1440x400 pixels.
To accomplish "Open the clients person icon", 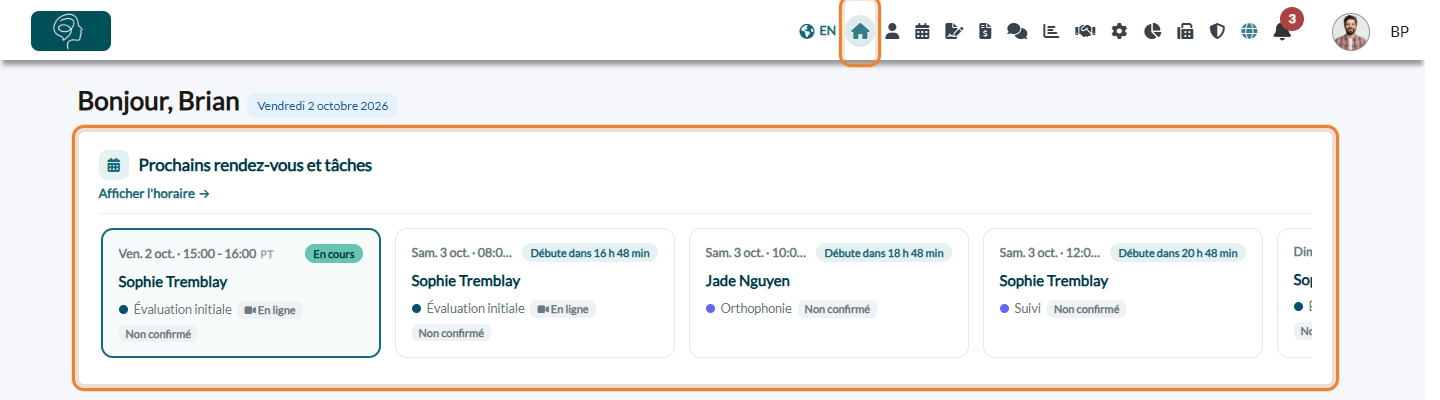I will click(x=892, y=31).
